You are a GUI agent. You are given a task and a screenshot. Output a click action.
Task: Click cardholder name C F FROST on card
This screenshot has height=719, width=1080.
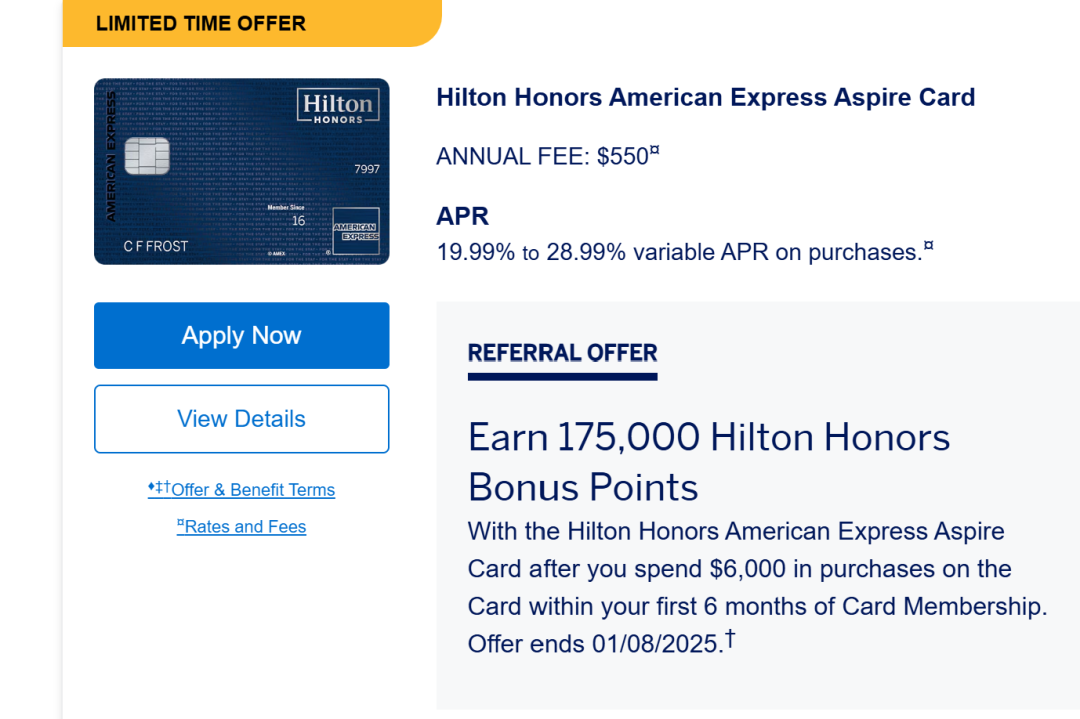click(x=156, y=247)
